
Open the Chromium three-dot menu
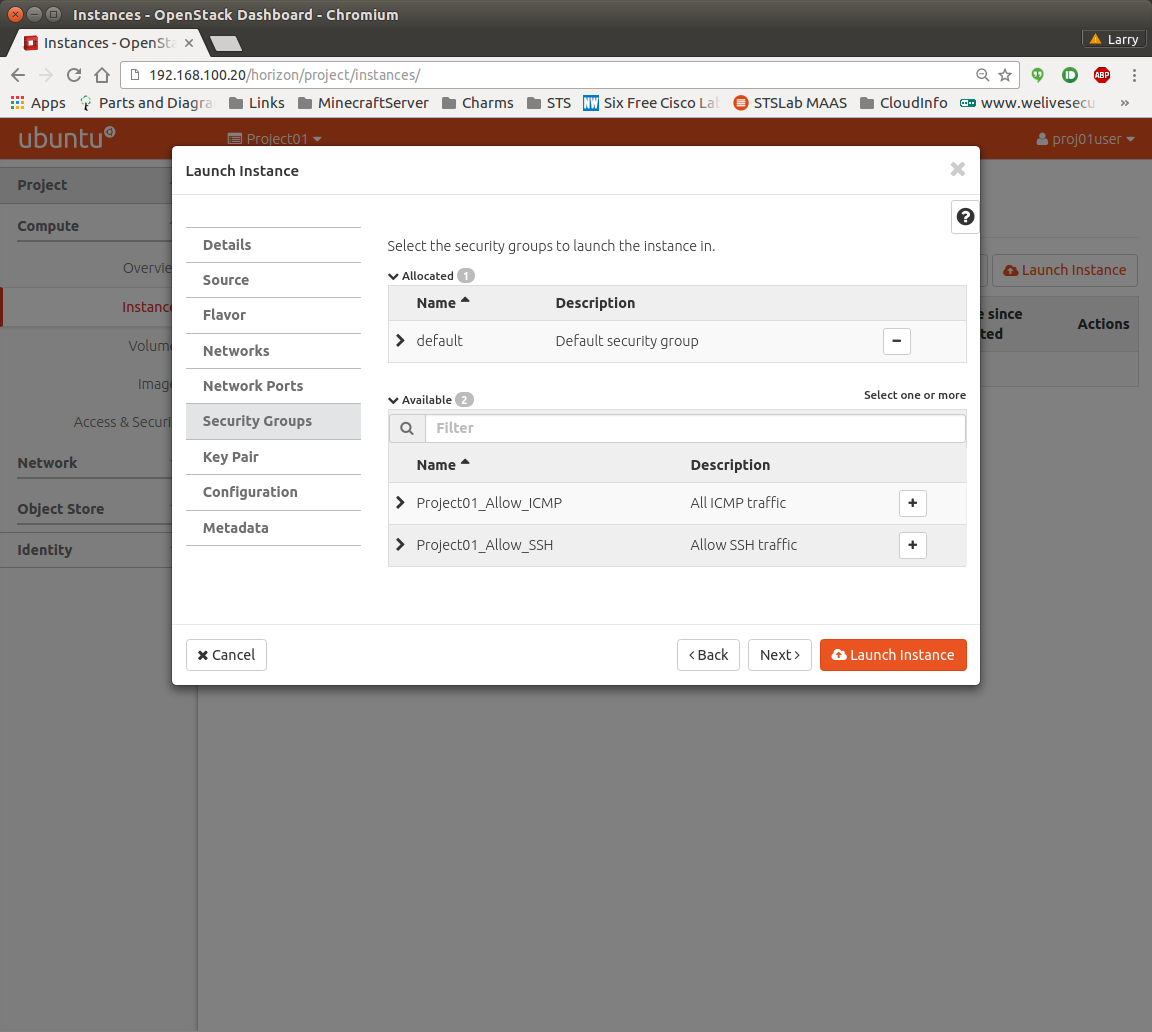(1134, 75)
